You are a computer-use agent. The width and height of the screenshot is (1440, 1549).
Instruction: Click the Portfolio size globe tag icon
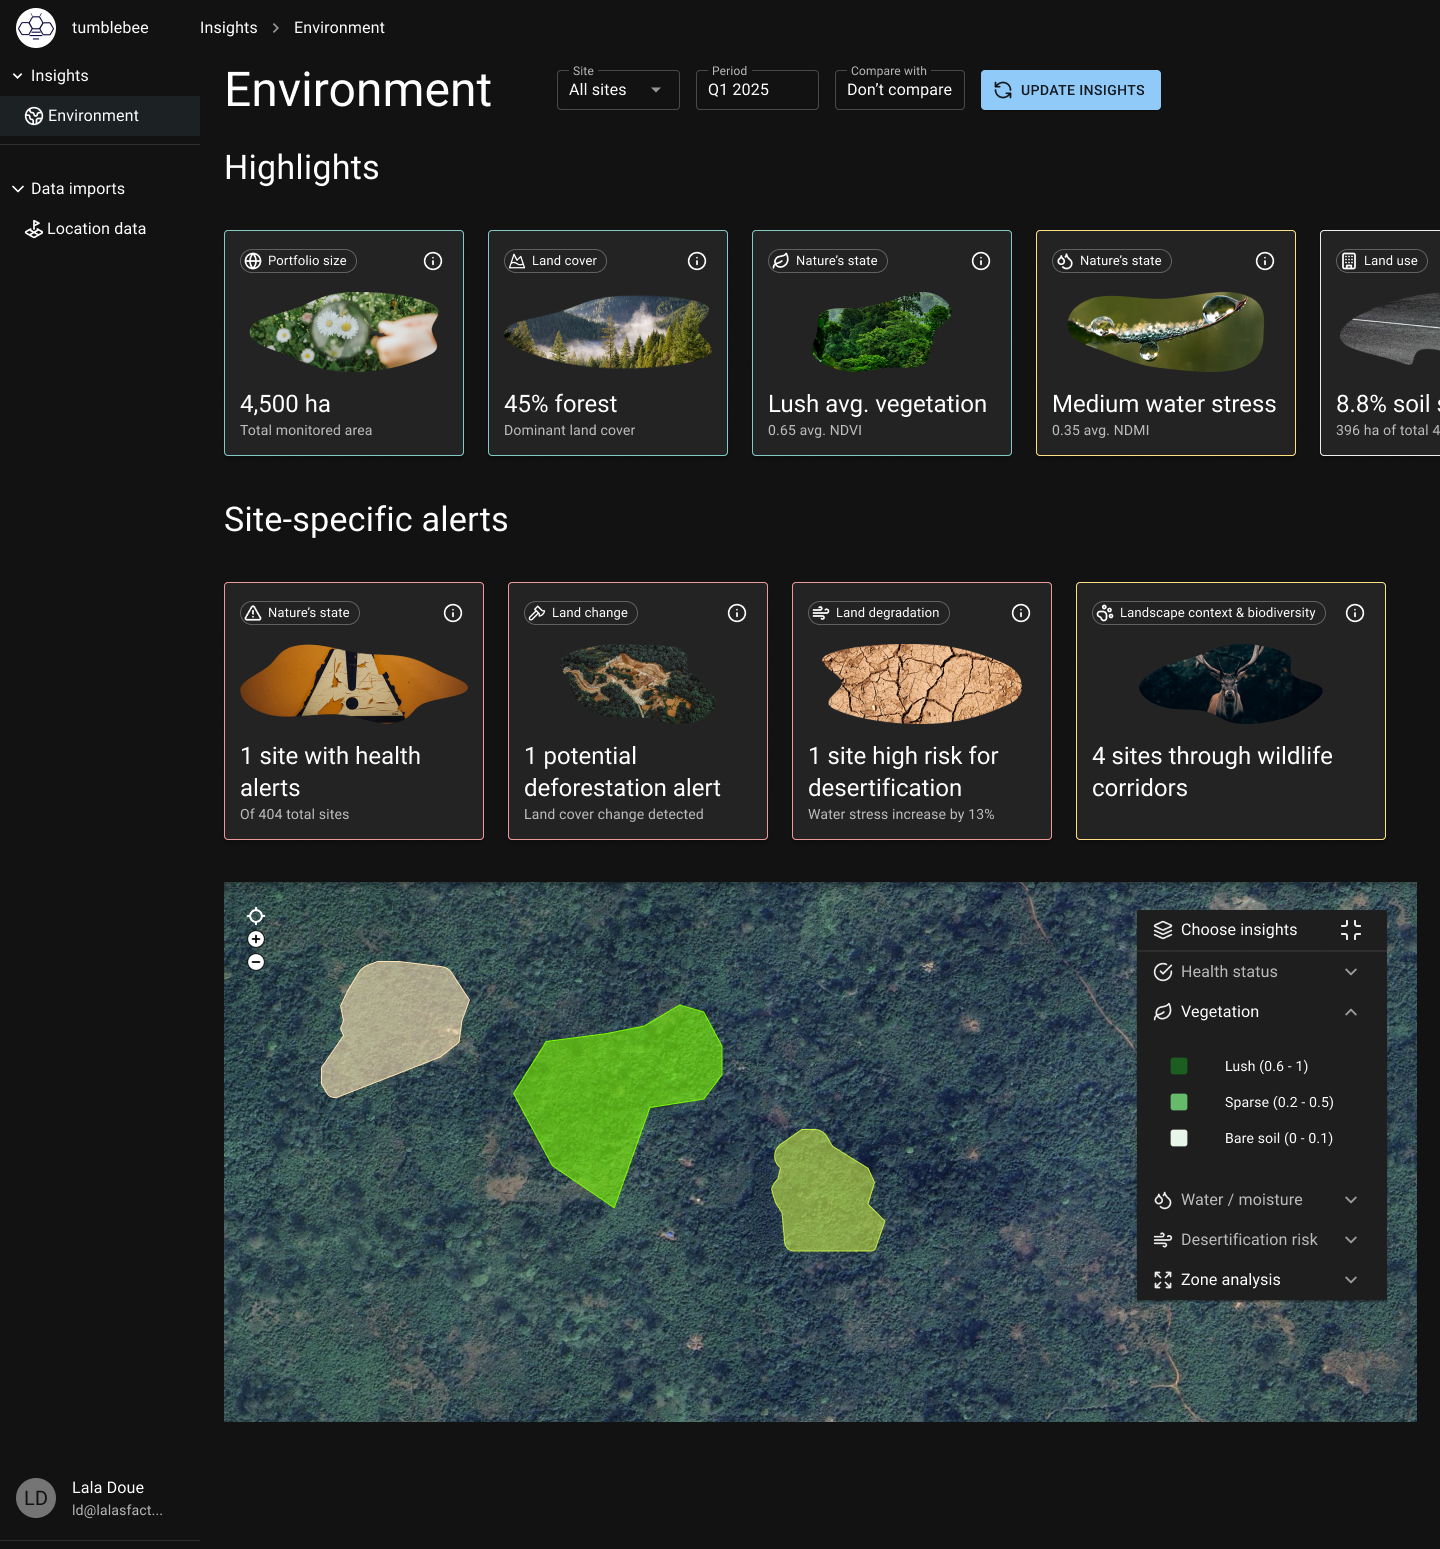[x=253, y=261]
